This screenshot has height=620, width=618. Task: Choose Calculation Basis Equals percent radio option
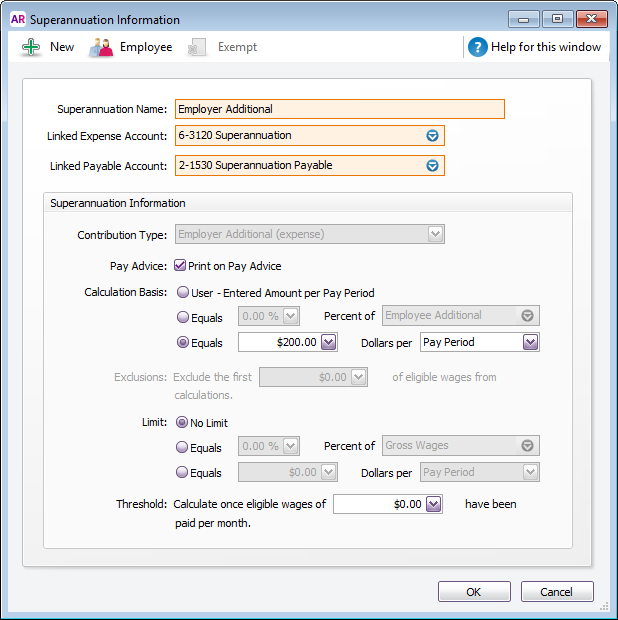[182, 317]
